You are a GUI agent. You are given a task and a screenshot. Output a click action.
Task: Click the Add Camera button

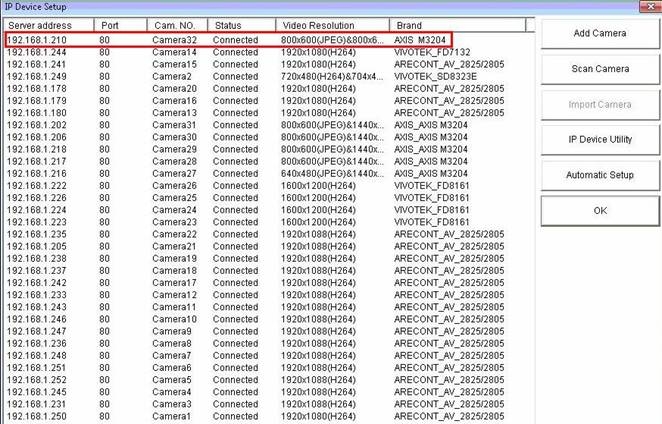pyautogui.click(x=600, y=33)
